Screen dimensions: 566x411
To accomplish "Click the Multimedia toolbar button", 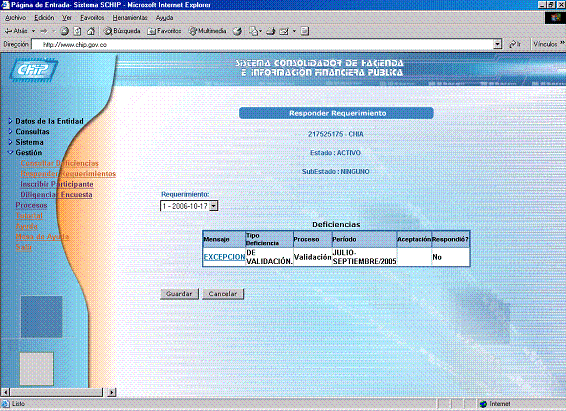I will 208,31.
